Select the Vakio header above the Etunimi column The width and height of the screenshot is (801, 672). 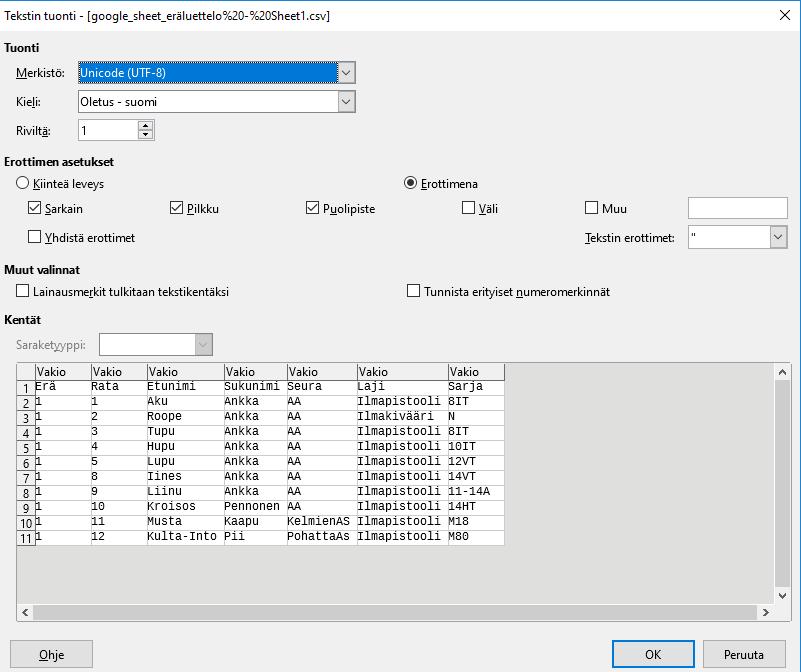pyautogui.click(x=186, y=372)
